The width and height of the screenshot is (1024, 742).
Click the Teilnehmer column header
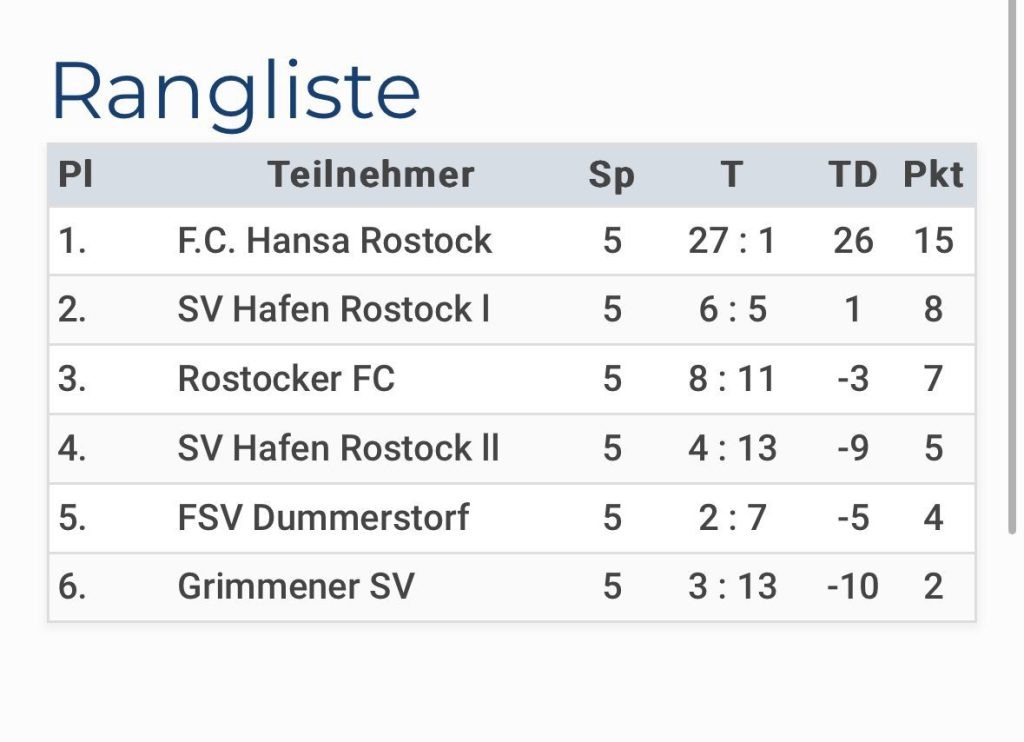coord(371,174)
